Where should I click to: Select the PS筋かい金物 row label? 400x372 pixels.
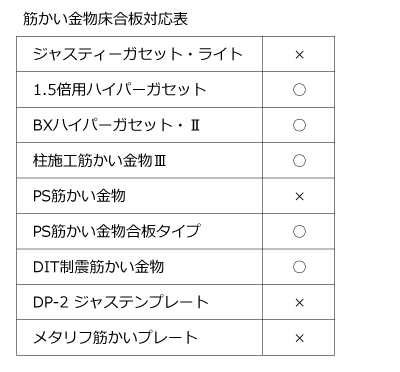79,196
